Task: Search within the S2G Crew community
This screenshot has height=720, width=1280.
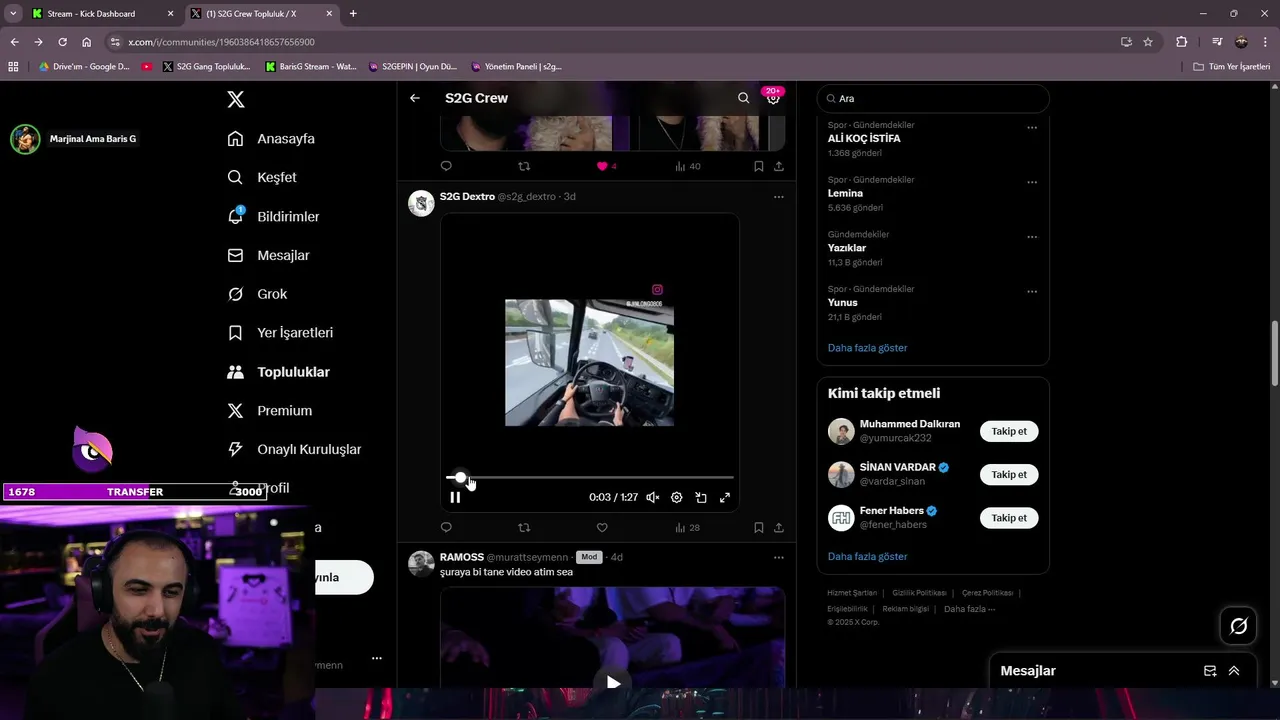Action: [x=743, y=98]
